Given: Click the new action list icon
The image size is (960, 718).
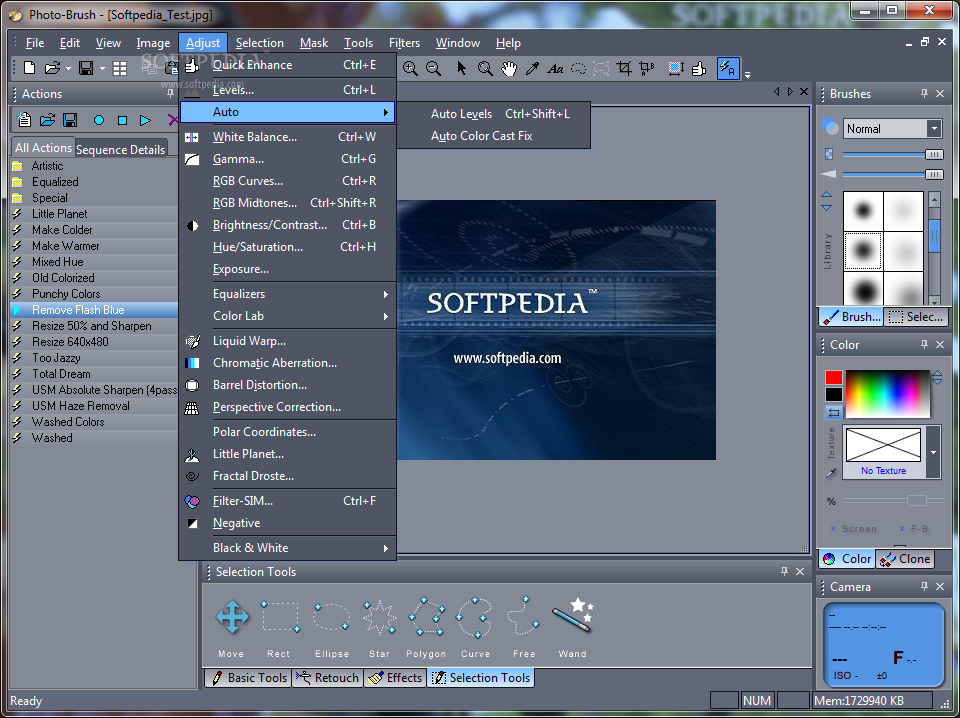Looking at the screenshot, I should [x=24, y=119].
